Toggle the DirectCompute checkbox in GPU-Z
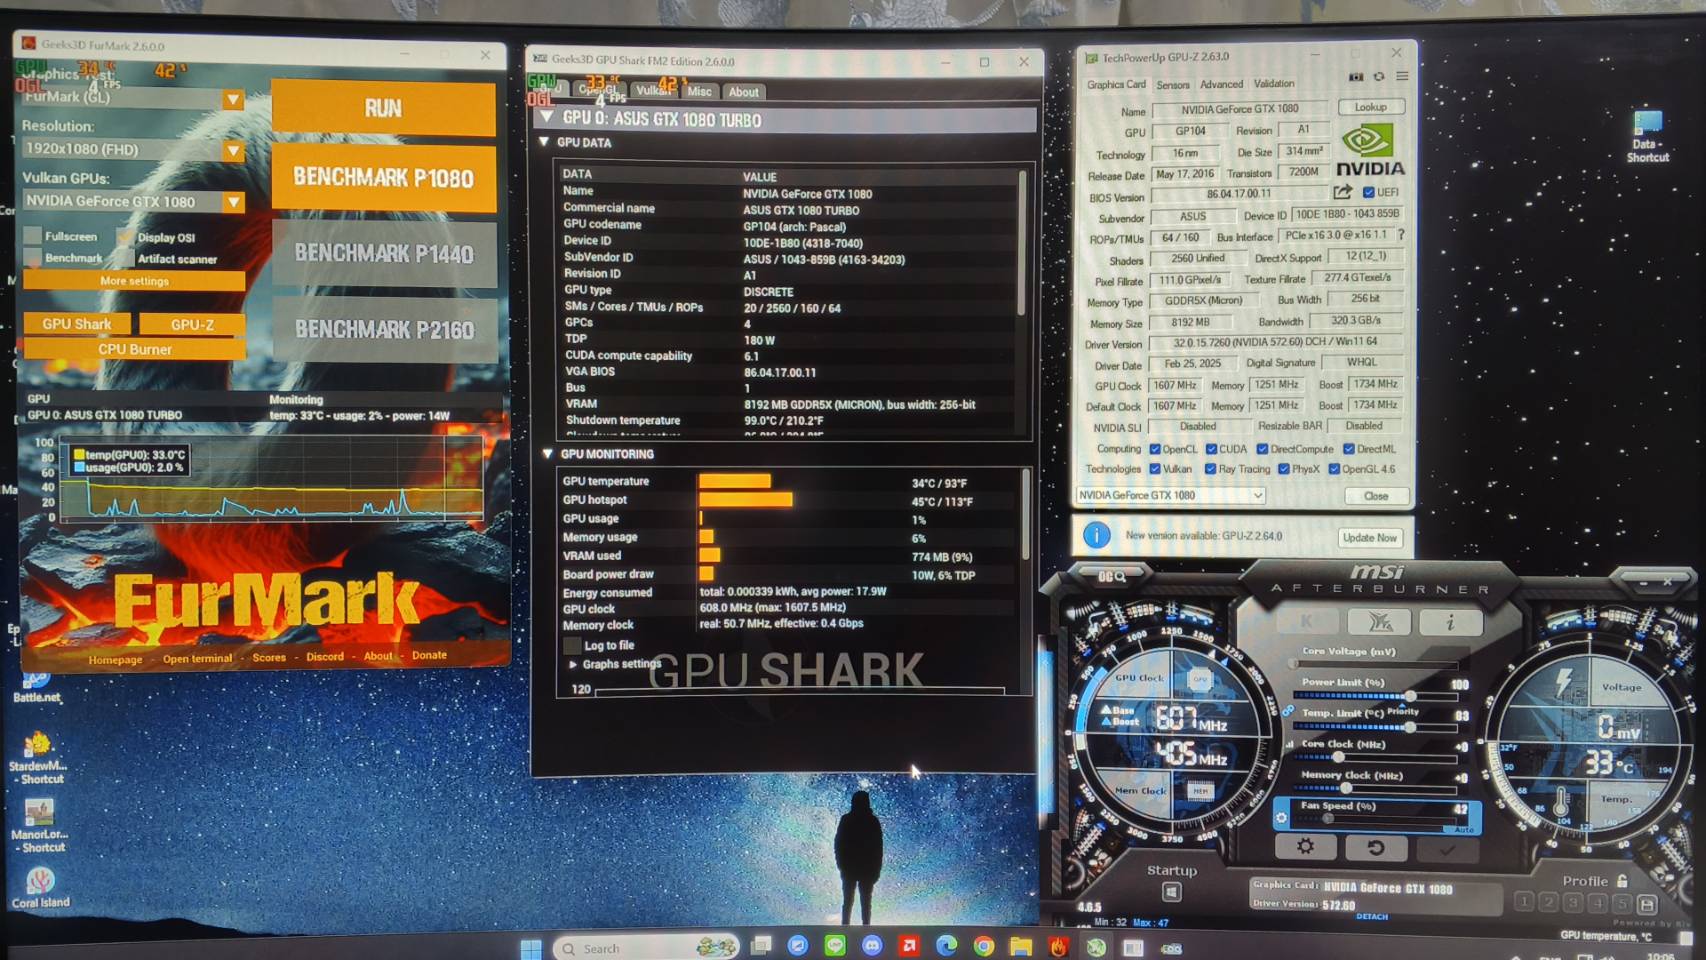The width and height of the screenshot is (1706, 960). pos(1262,449)
